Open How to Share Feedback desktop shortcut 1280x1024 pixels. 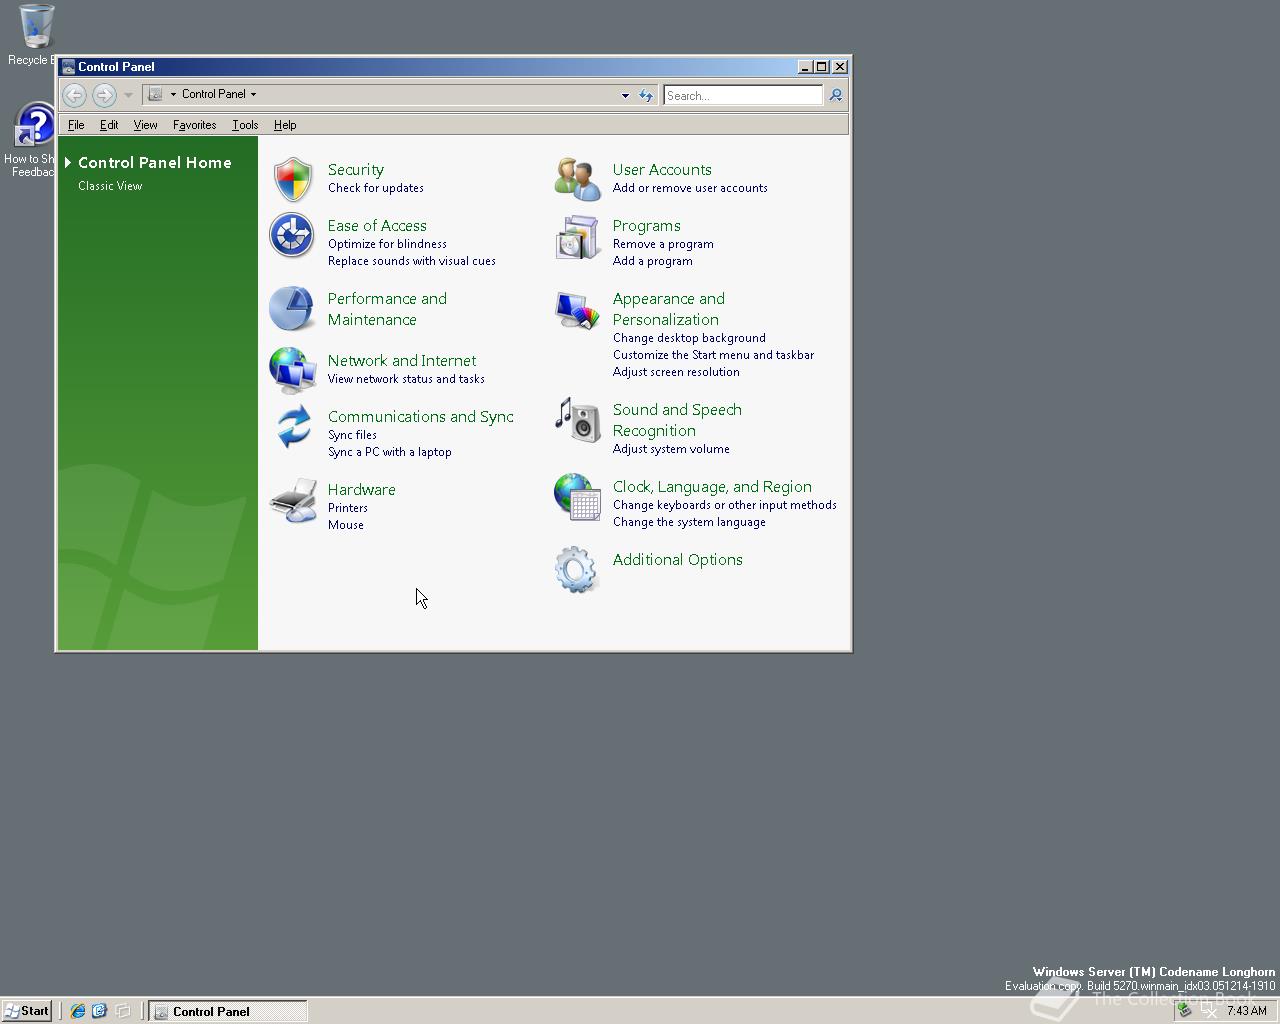[34, 125]
